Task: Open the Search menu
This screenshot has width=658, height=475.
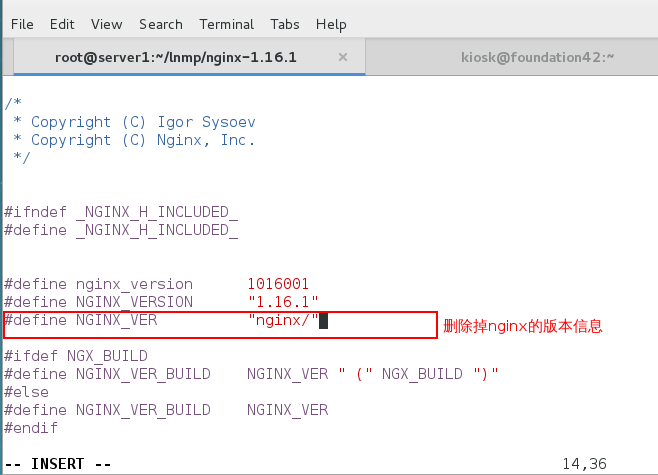Action: (x=161, y=24)
